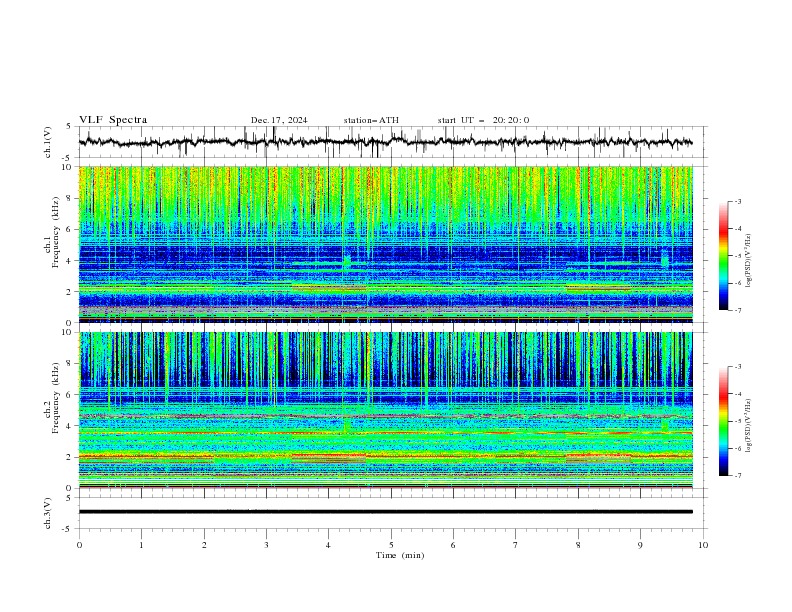Click the "-5" tick on ch.2 colorbar
This screenshot has height=612, width=792.
click(x=738, y=421)
